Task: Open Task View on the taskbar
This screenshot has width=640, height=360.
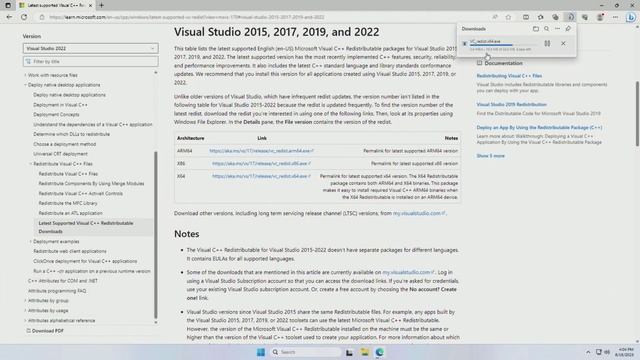Action: (349, 352)
